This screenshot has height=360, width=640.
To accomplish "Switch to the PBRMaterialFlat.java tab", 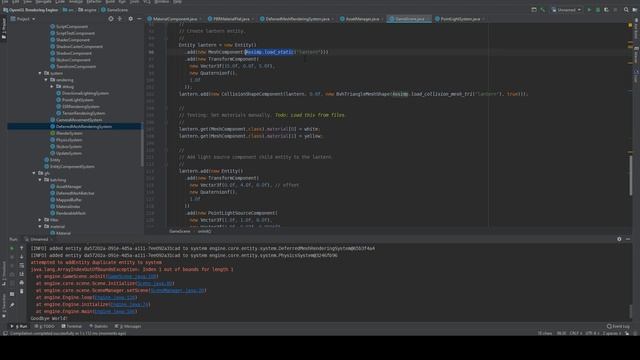I will tap(231, 19).
